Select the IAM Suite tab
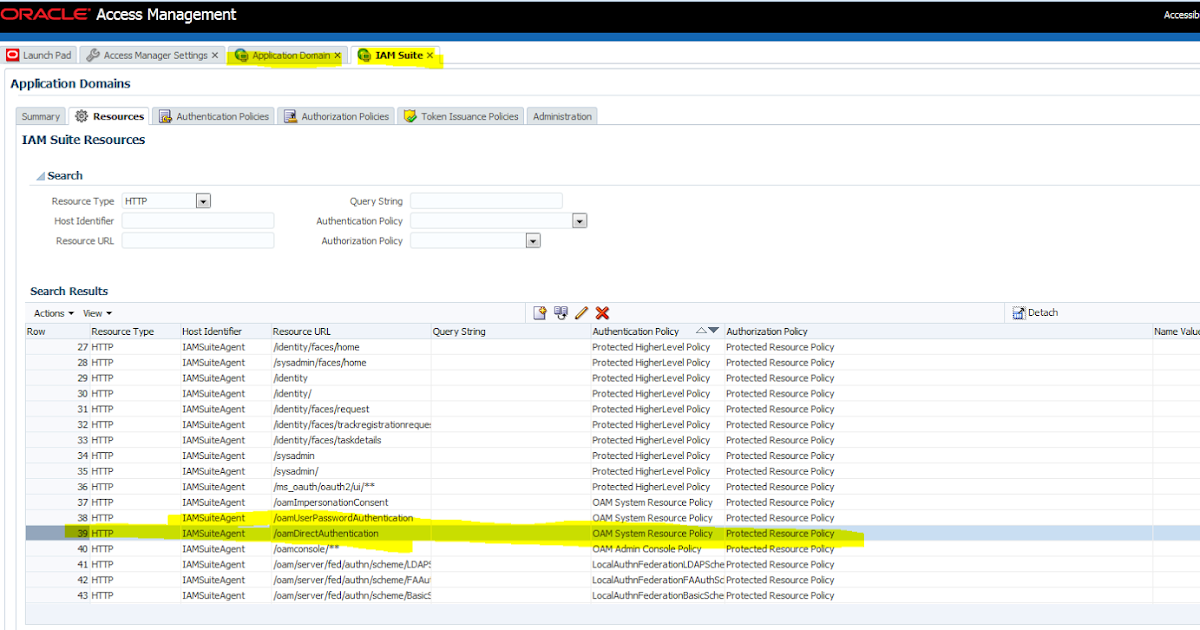The width and height of the screenshot is (1200, 630). tap(398, 56)
